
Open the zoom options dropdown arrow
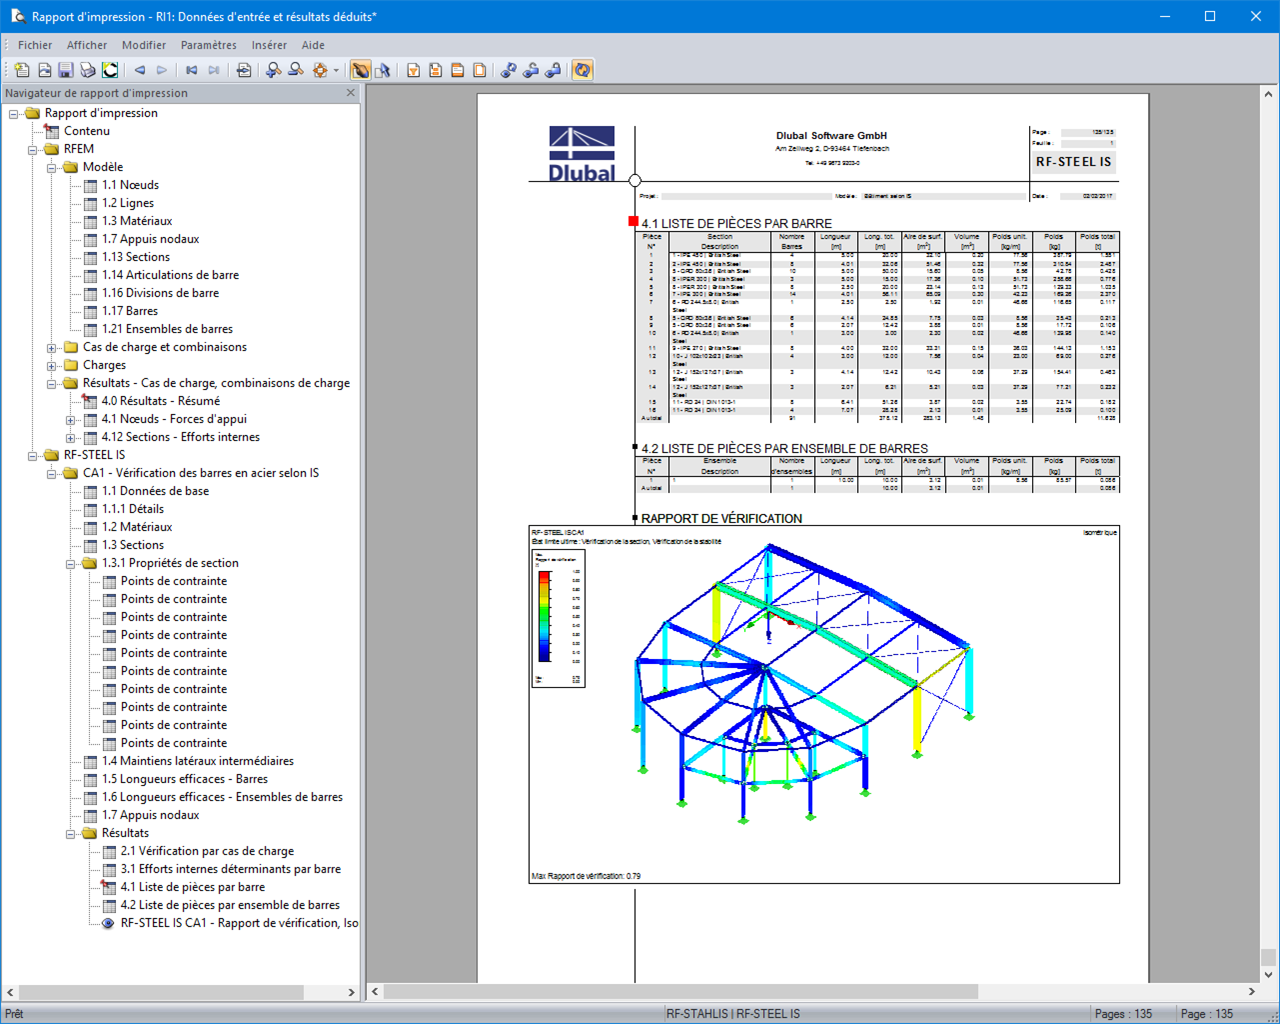[x=336, y=70]
